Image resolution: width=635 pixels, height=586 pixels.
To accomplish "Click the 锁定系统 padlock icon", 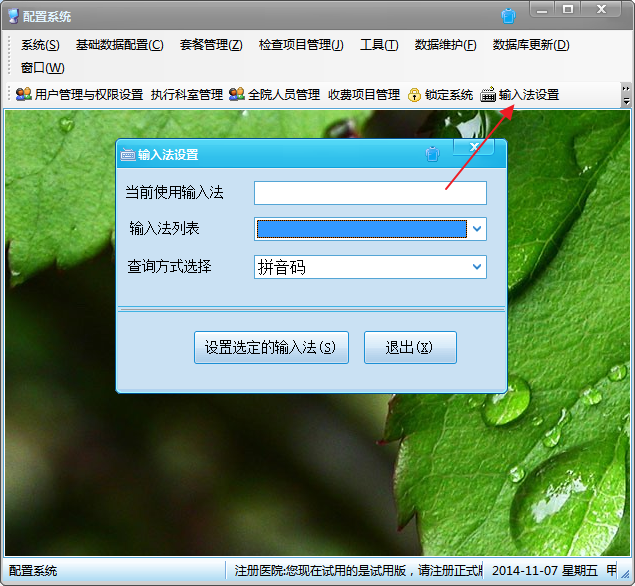I will point(414,95).
